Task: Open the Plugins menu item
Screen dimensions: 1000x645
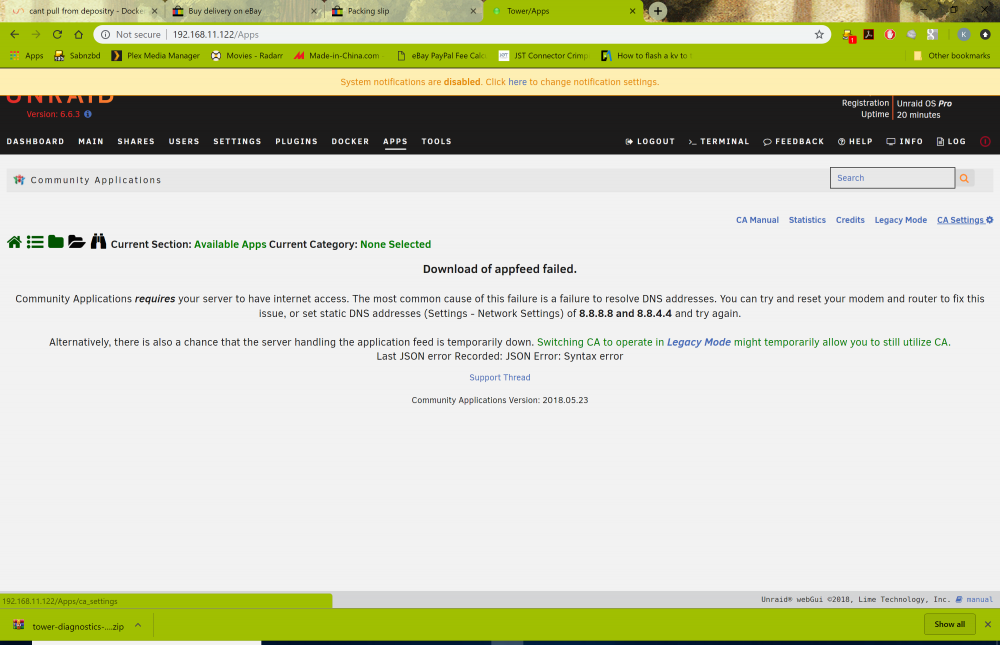Action: (296, 142)
